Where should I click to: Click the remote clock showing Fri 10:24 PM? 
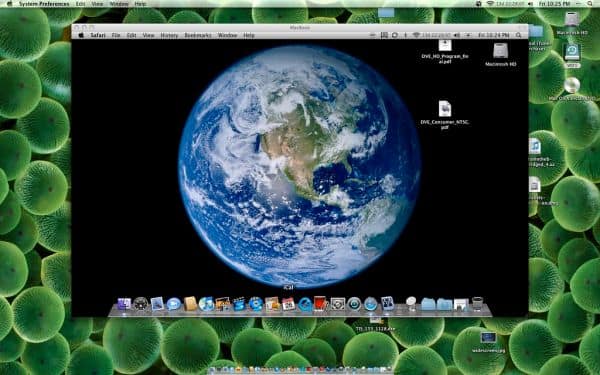(494, 35)
